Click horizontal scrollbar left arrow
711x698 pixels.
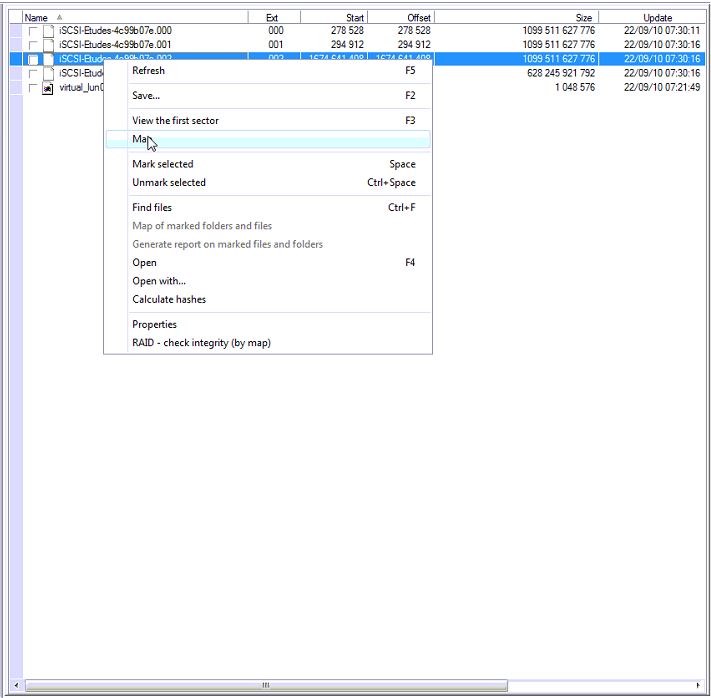pyautogui.click(x=16, y=685)
